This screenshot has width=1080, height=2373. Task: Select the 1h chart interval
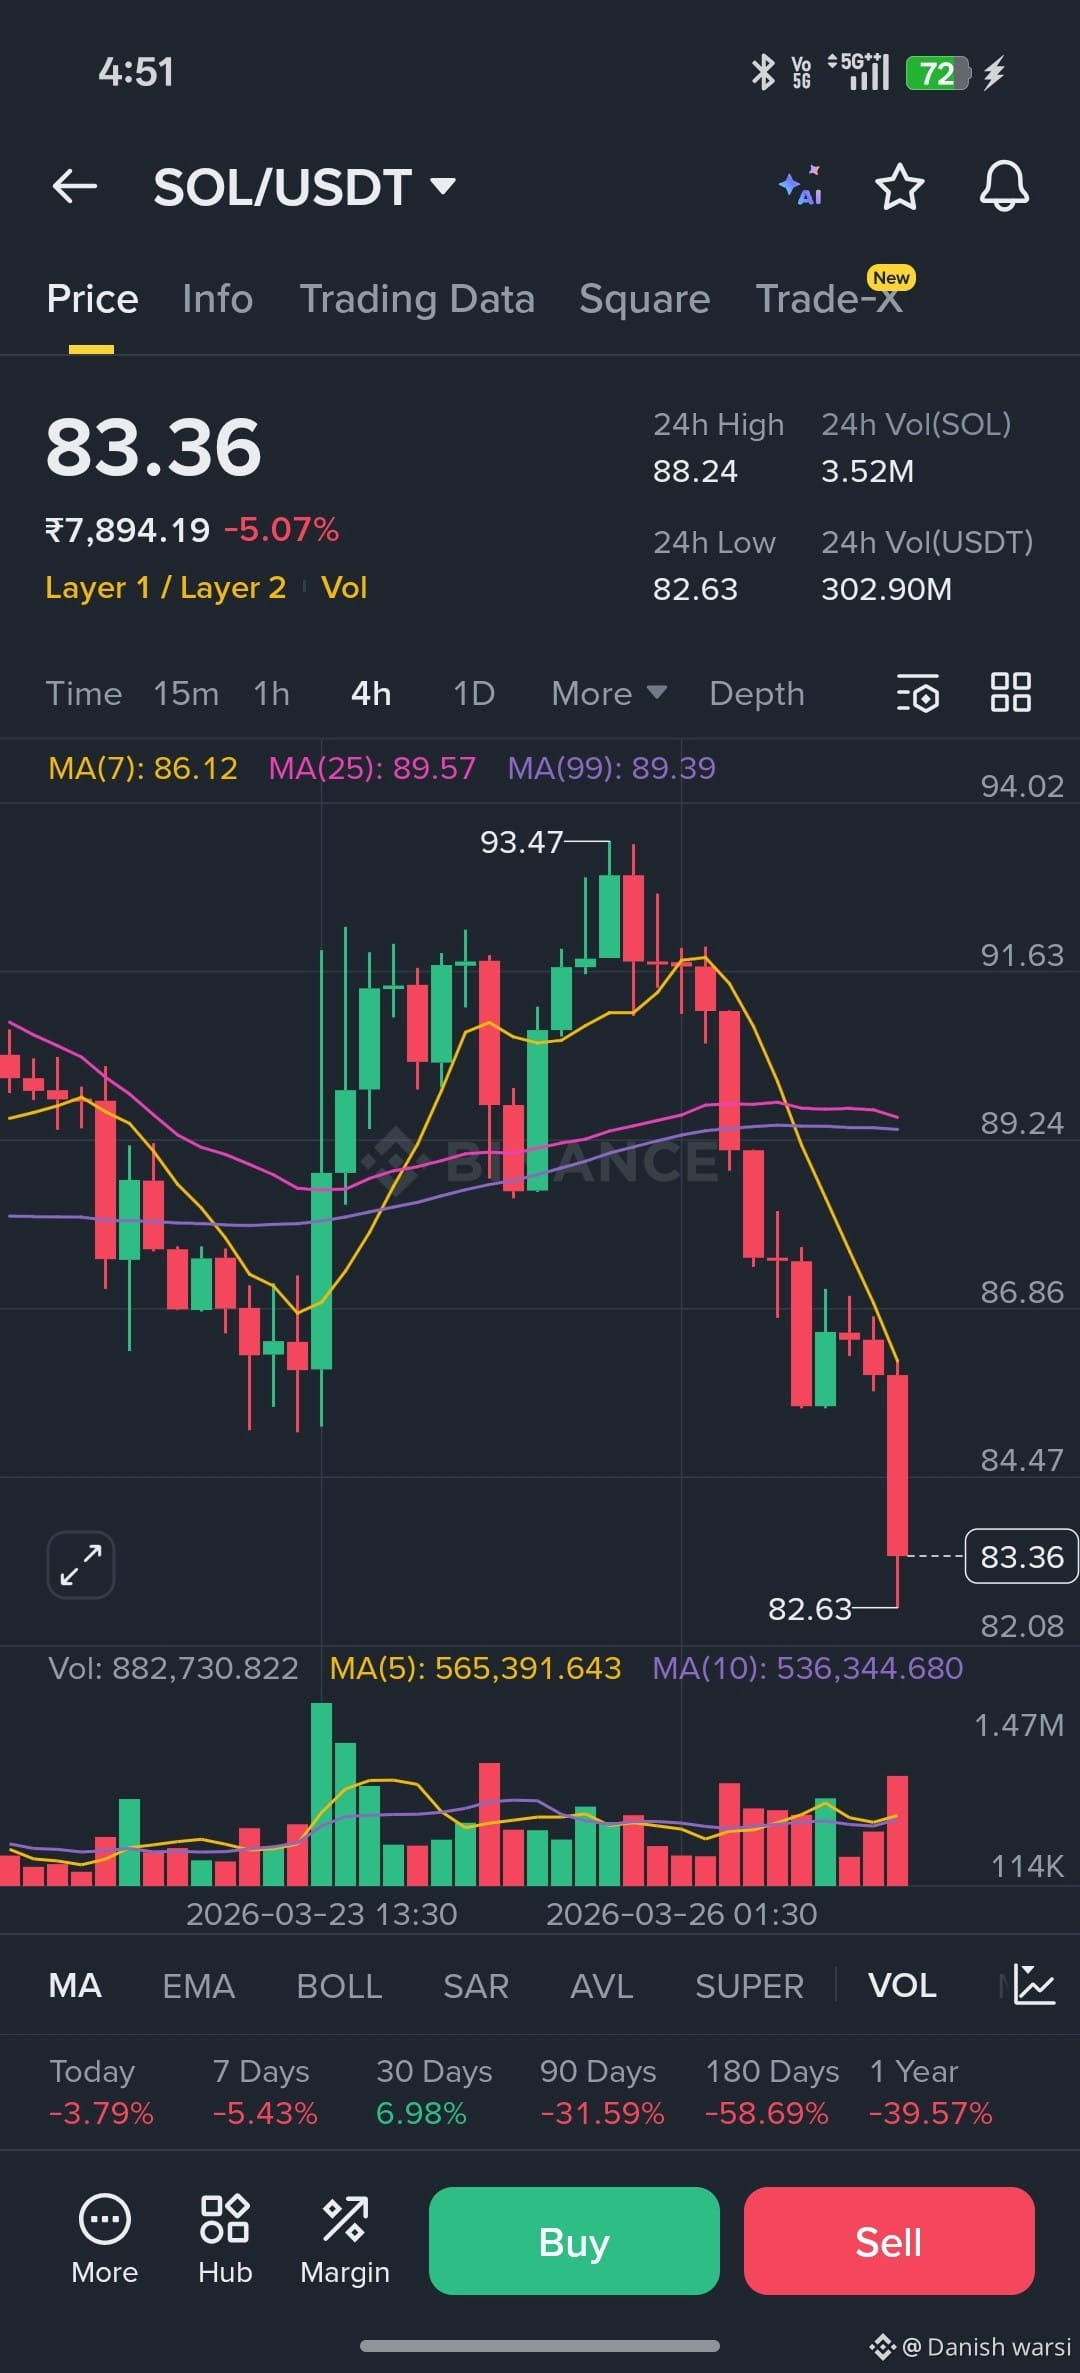(272, 693)
